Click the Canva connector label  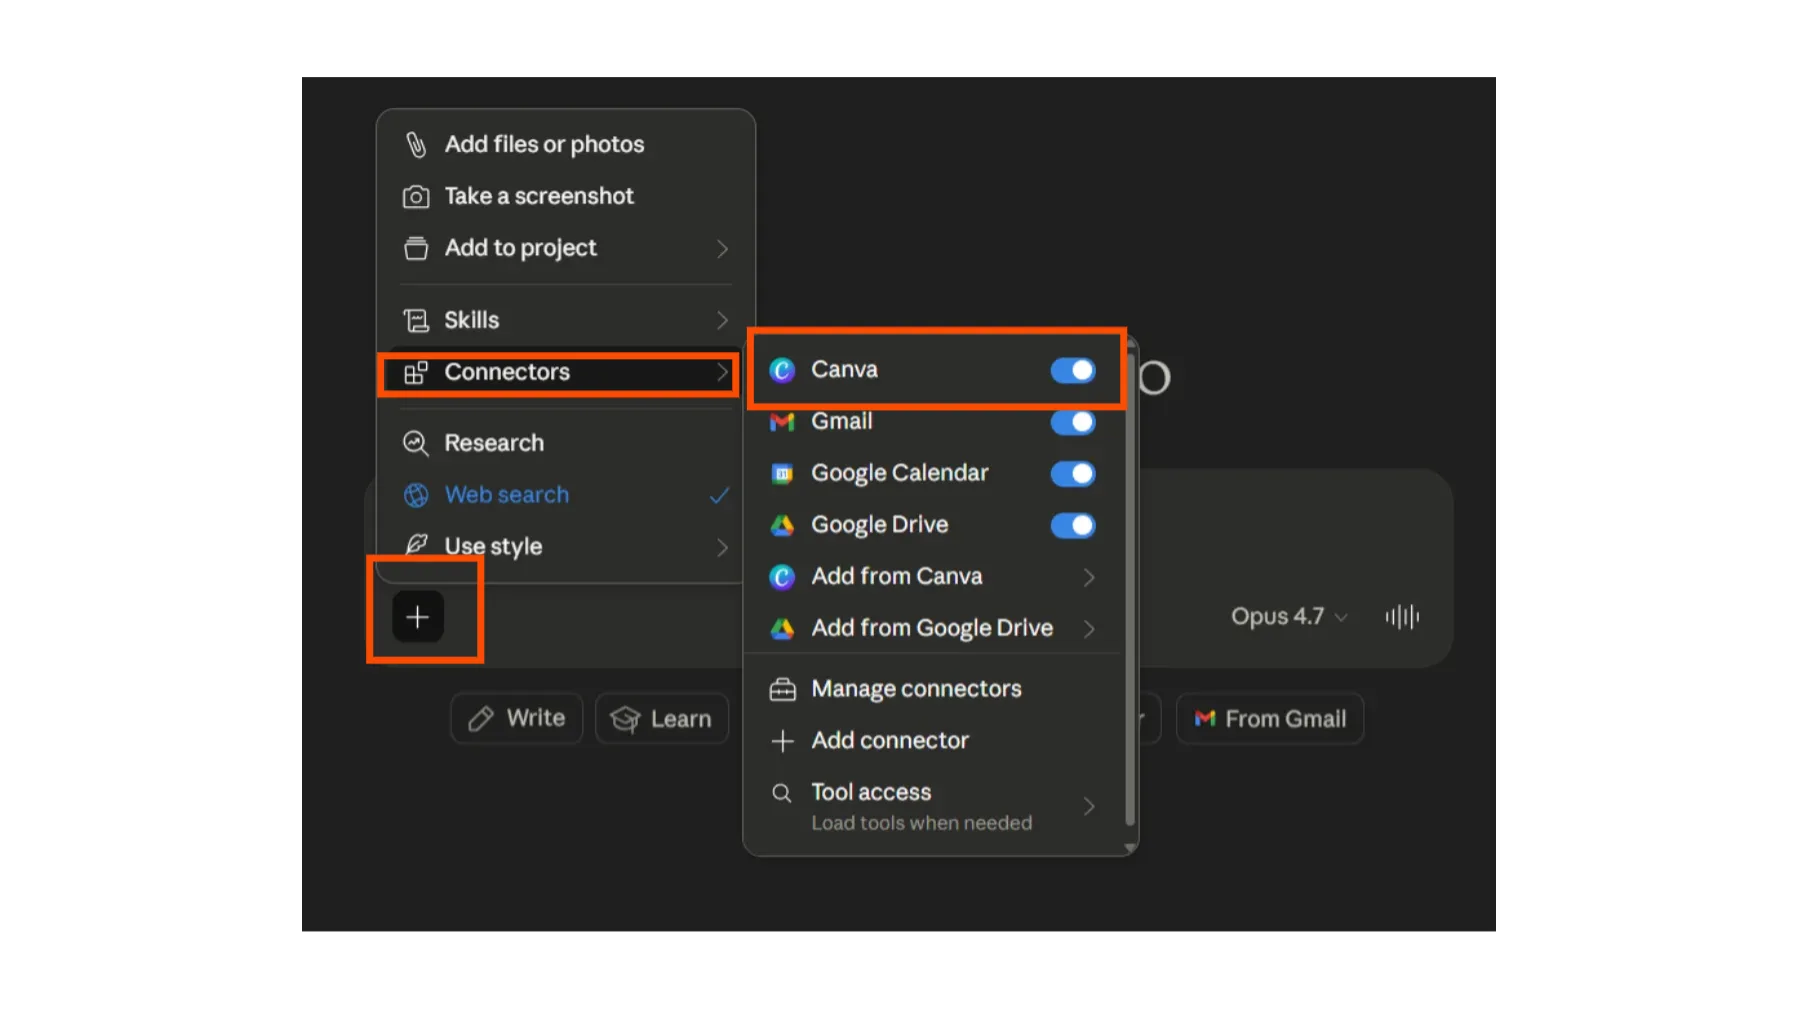[x=845, y=370]
